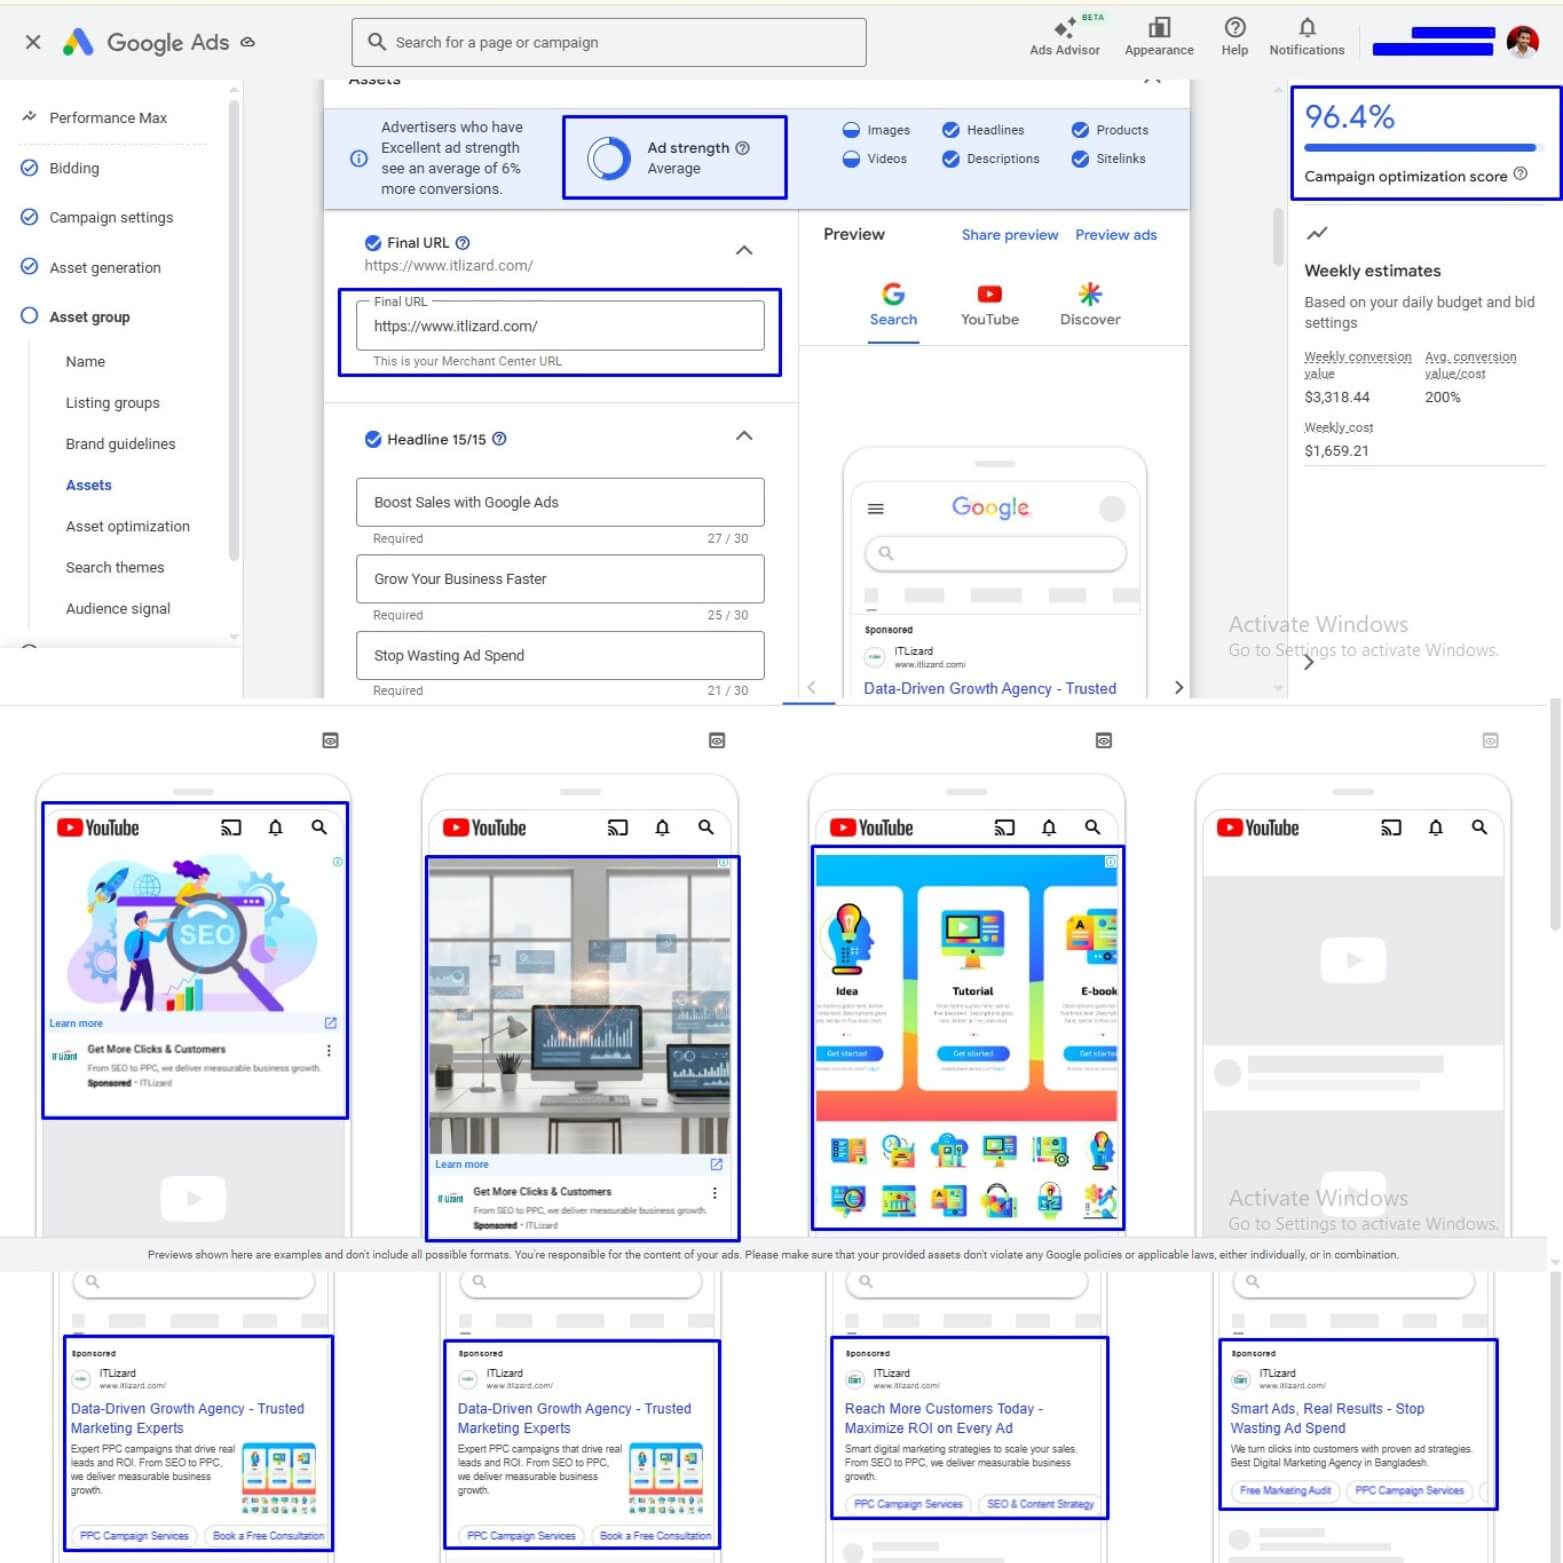
Task: Click the Headline 15/15 help icon
Action: pyautogui.click(x=499, y=439)
